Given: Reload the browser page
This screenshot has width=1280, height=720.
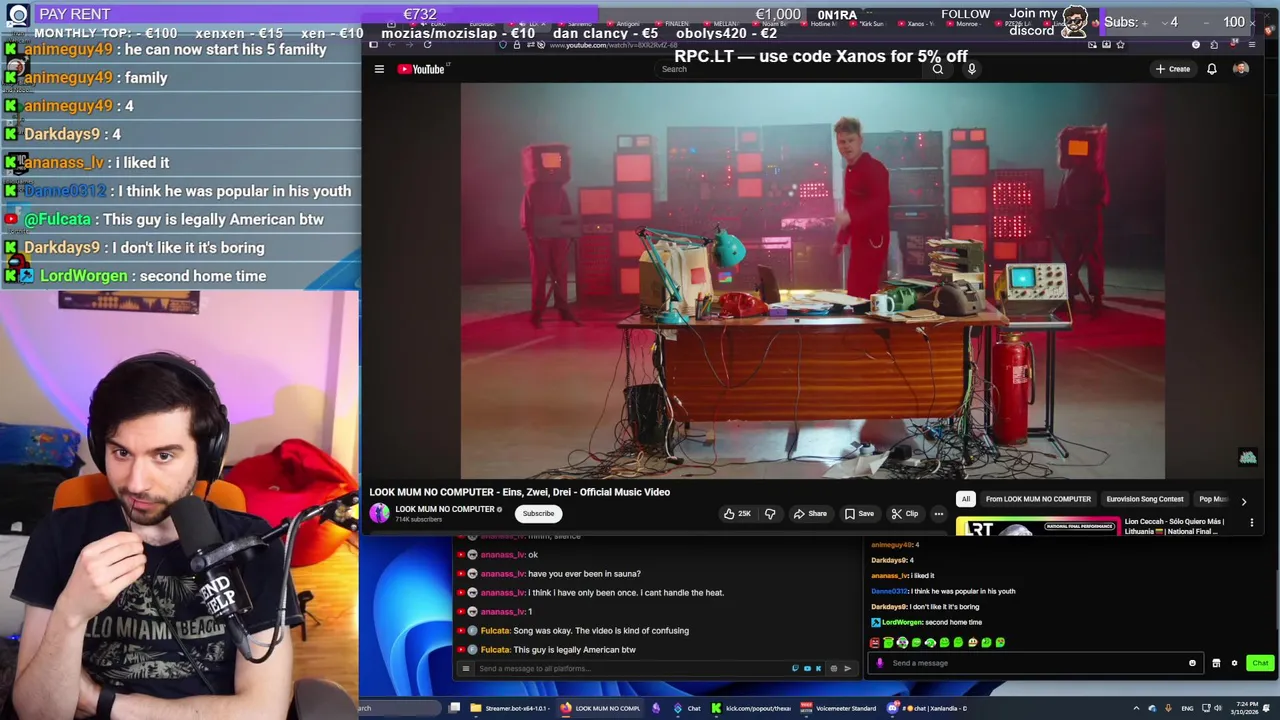Looking at the screenshot, I should click(x=427, y=44).
